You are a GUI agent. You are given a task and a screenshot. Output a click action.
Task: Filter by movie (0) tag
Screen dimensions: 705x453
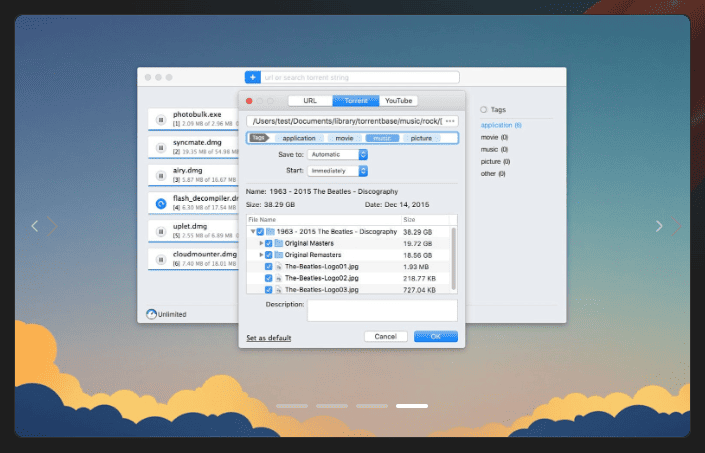pyautogui.click(x=494, y=137)
